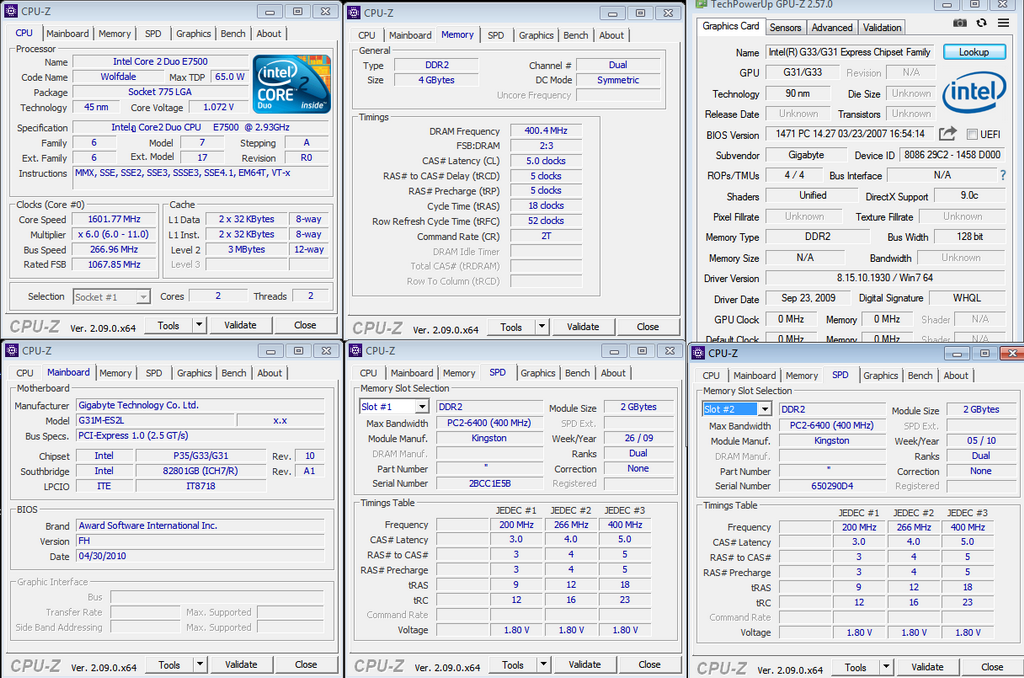Click the serial number 2BCC1E5B field

click(x=489, y=484)
